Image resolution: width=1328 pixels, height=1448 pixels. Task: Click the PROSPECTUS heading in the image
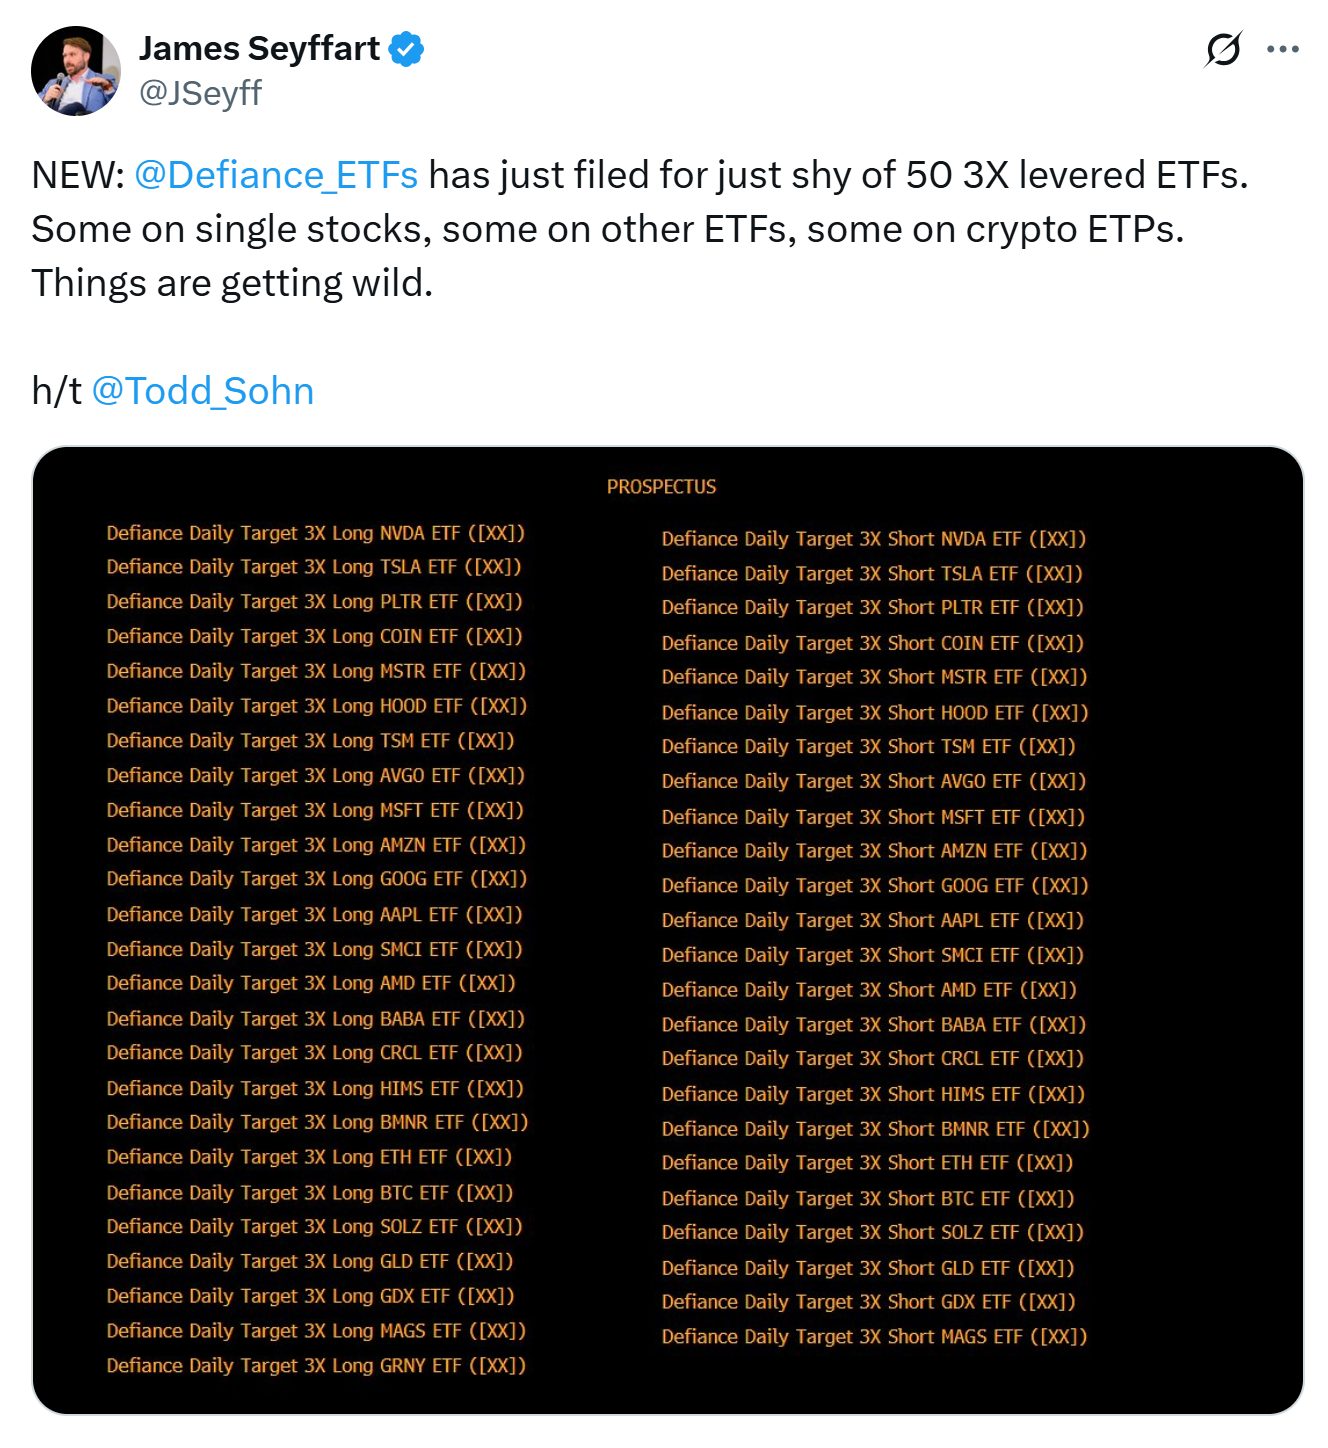pos(661,487)
